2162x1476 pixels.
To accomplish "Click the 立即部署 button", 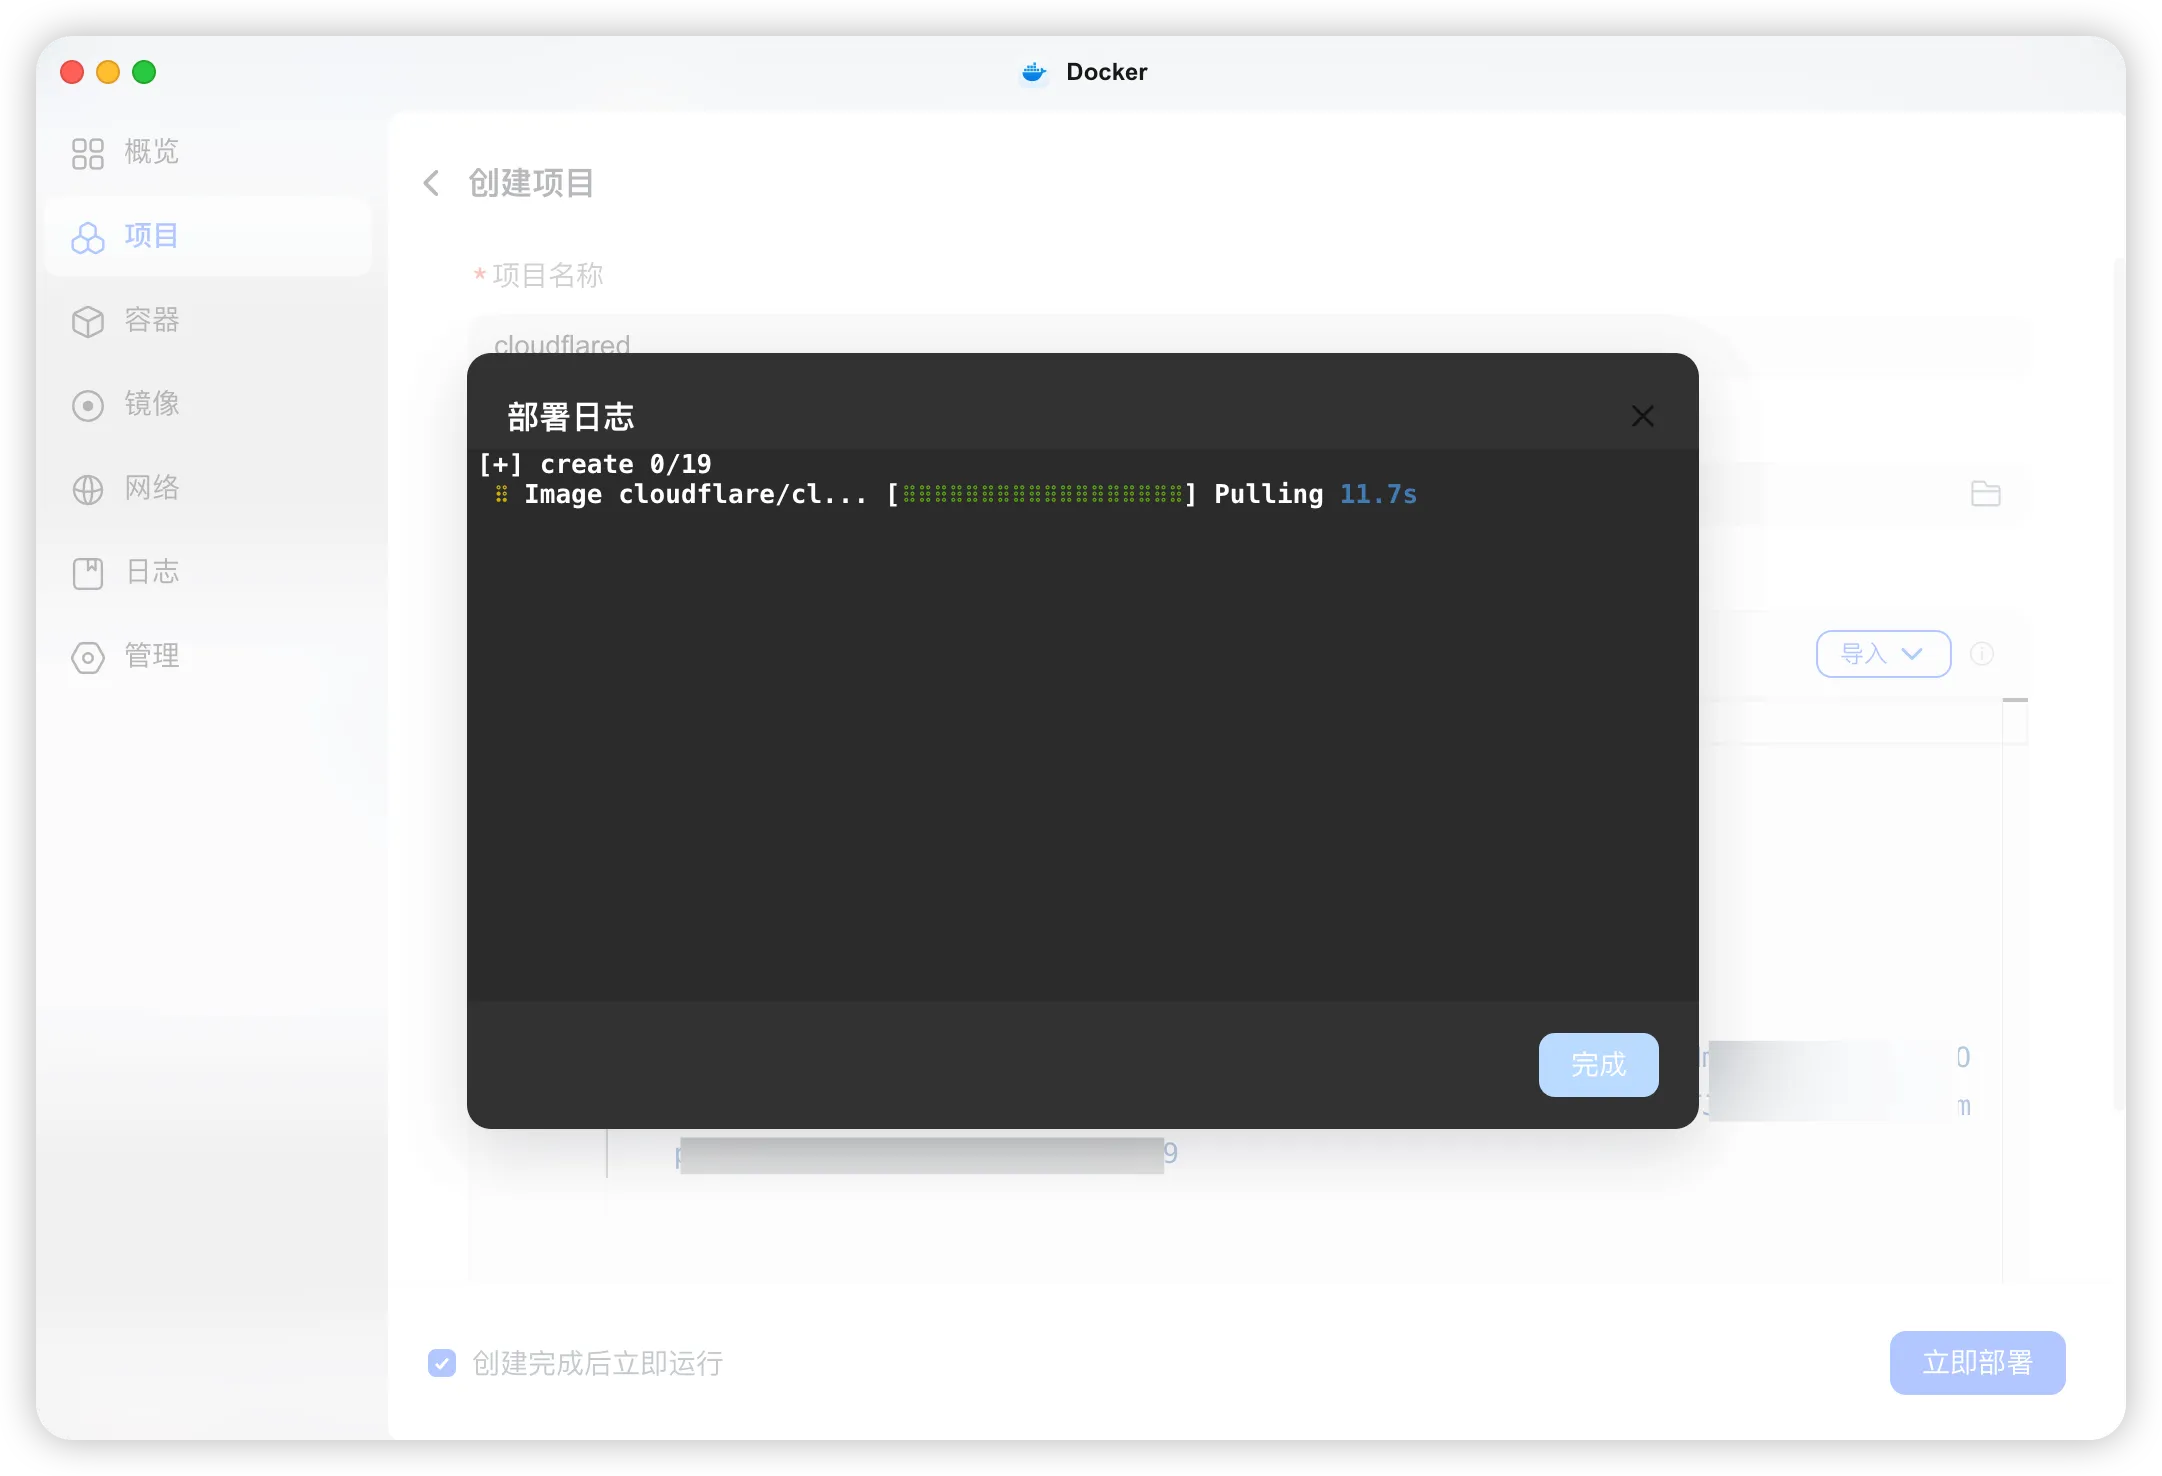I will [x=1977, y=1362].
